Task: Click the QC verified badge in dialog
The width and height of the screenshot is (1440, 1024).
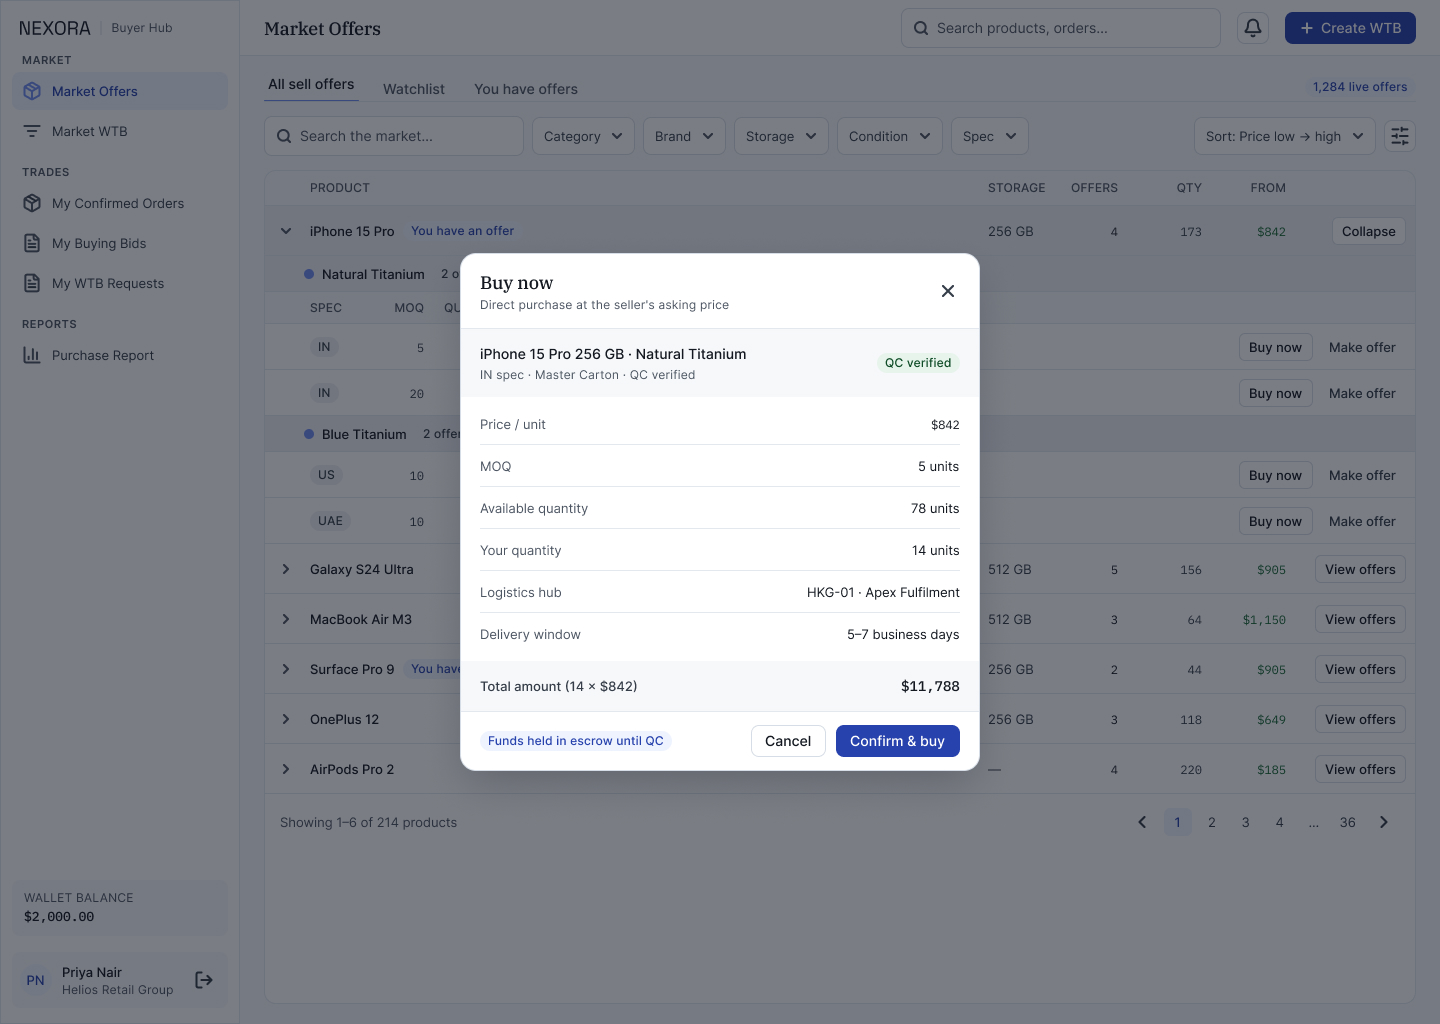Action: pyautogui.click(x=918, y=363)
